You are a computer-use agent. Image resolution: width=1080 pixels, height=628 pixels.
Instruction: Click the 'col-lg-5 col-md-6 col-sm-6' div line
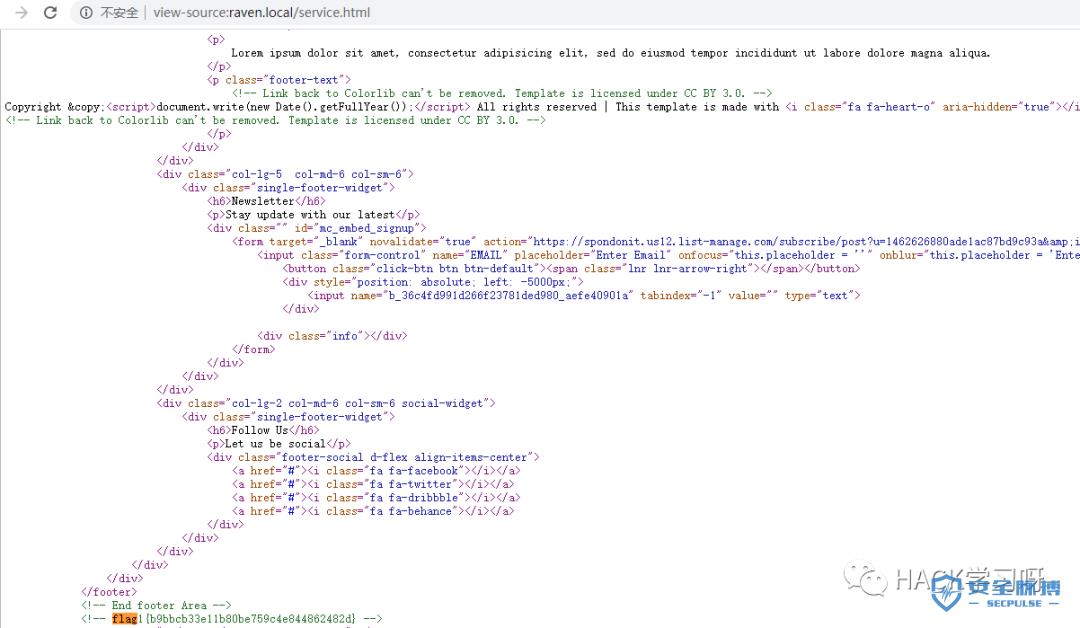[x=285, y=174]
